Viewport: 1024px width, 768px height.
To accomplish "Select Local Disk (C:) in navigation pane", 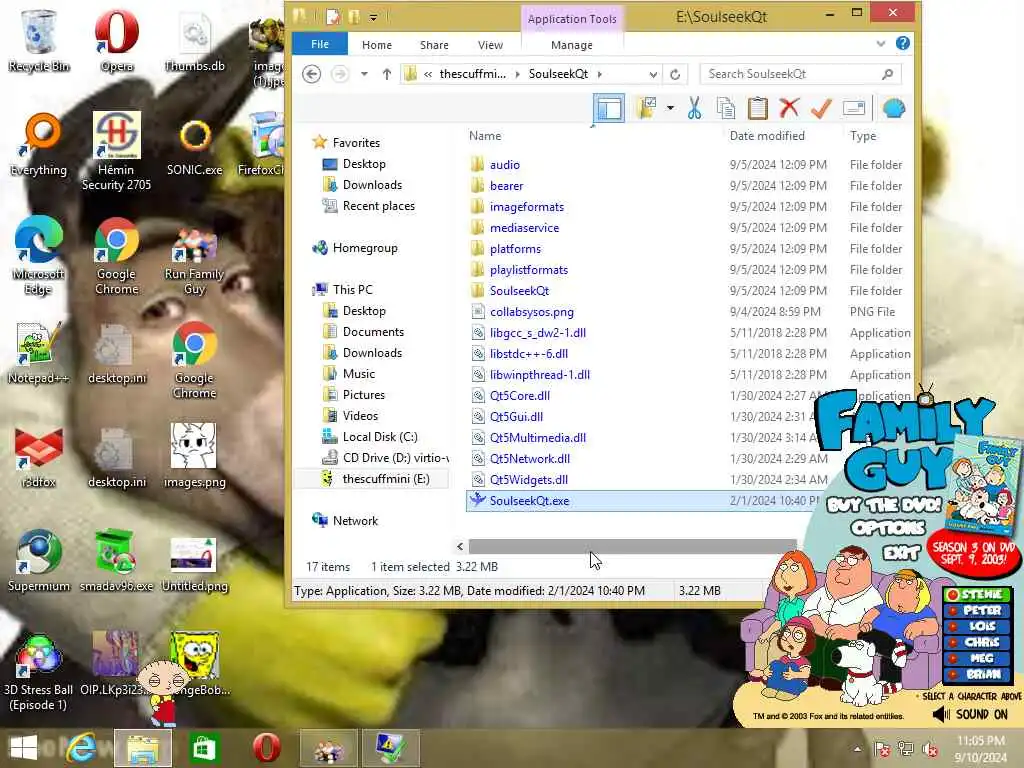I will click(380, 437).
